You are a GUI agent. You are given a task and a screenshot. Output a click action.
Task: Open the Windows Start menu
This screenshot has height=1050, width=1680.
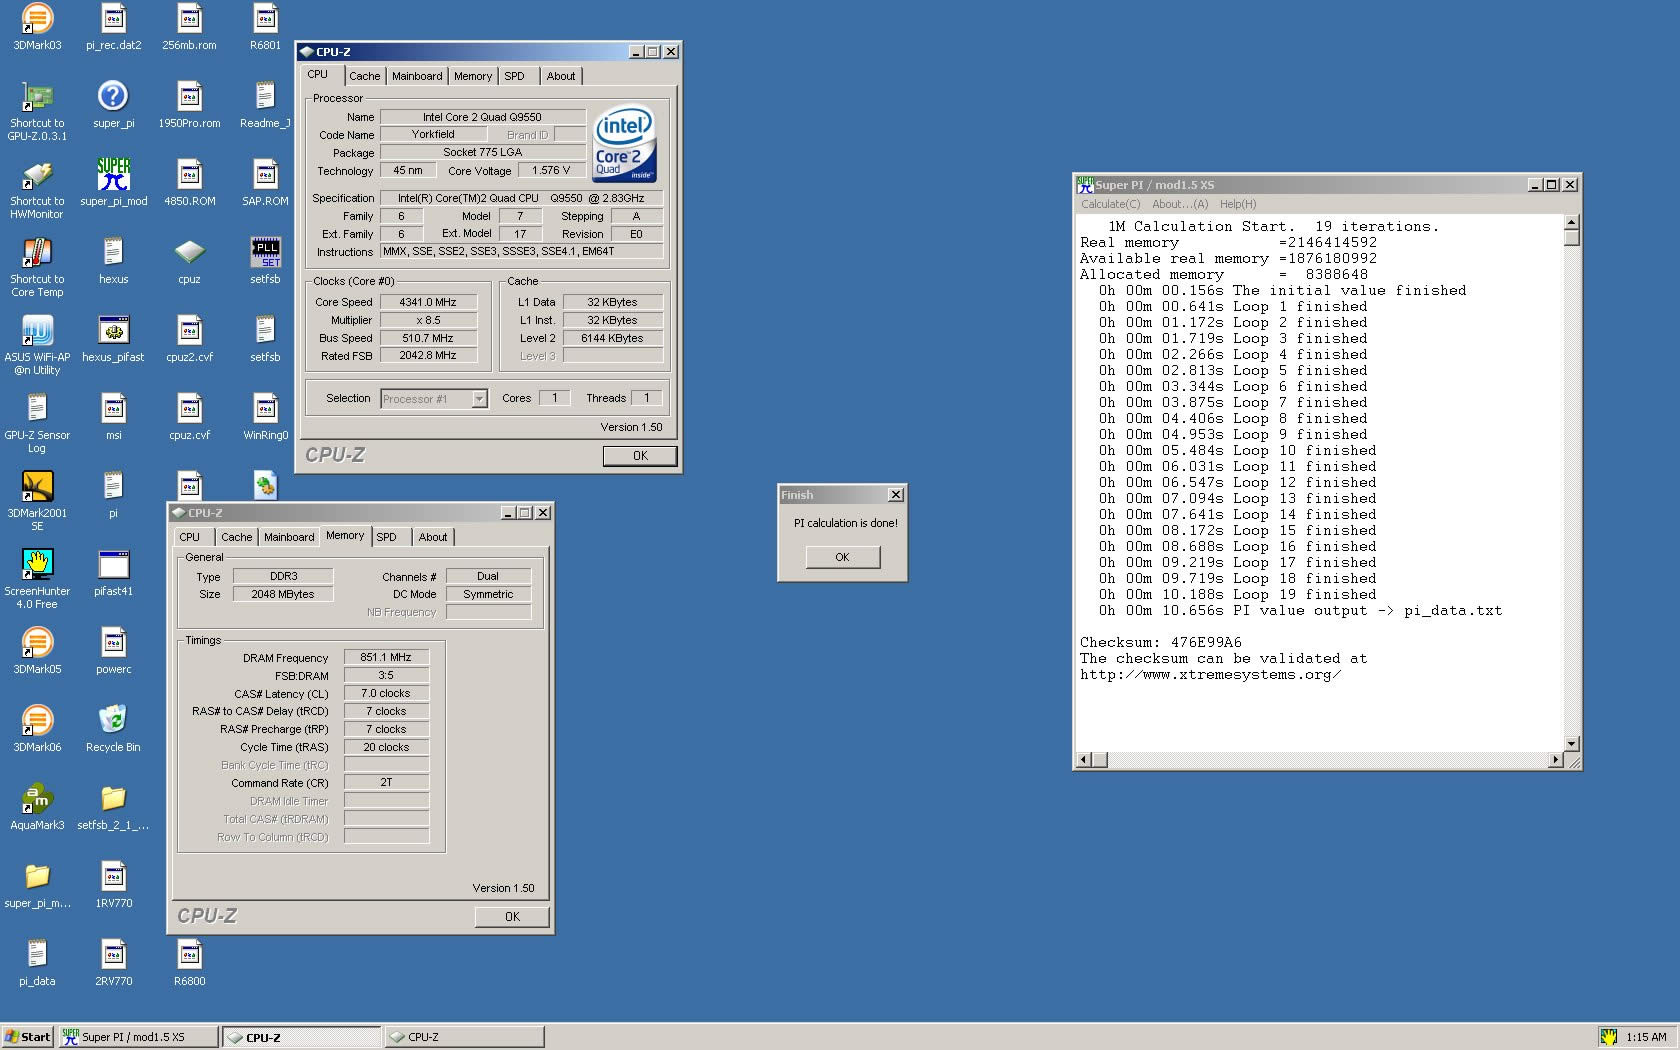(27, 1037)
